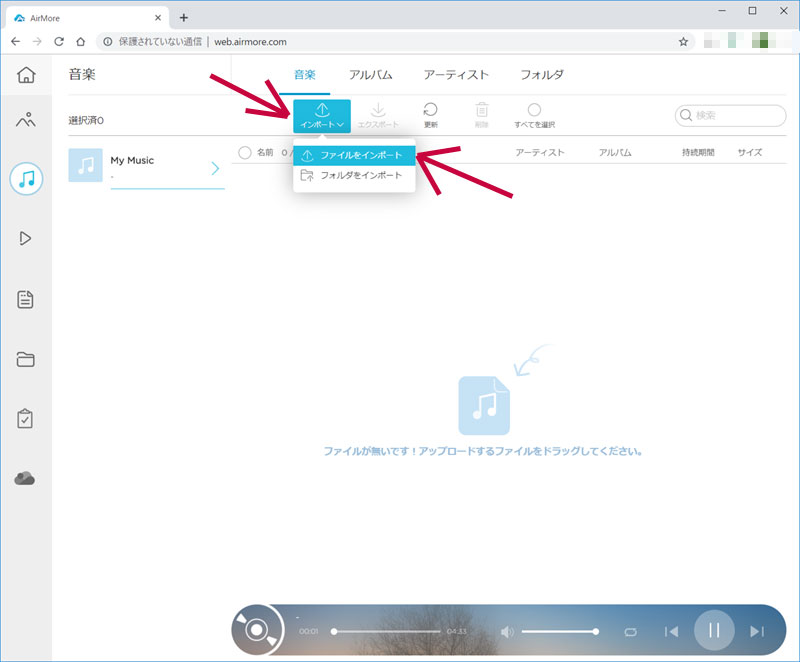Open the Videos section in sidebar
This screenshot has width=800, height=662.
pos(26,238)
